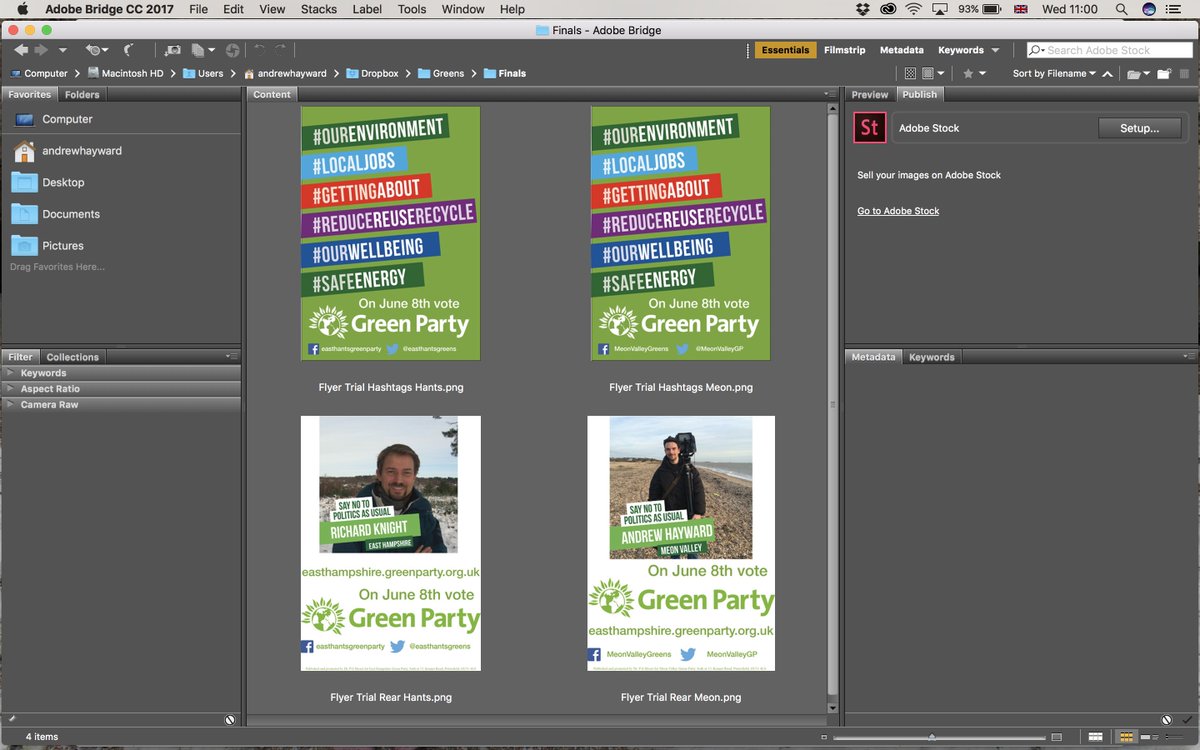Screen dimensions: 1200x750
Task: Select Macintosh HD in the path bar
Action: tap(125, 73)
